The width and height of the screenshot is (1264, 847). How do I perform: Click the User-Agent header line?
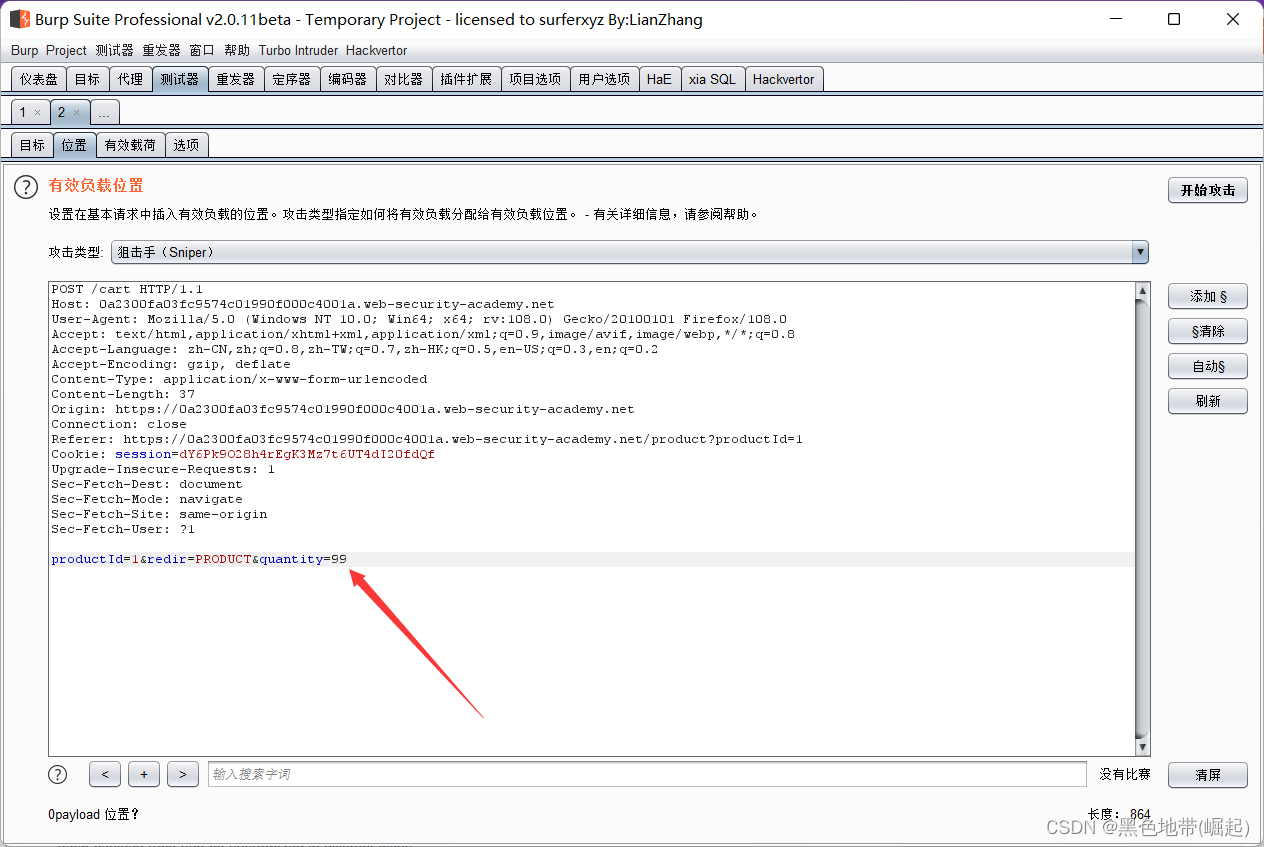tap(419, 319)
